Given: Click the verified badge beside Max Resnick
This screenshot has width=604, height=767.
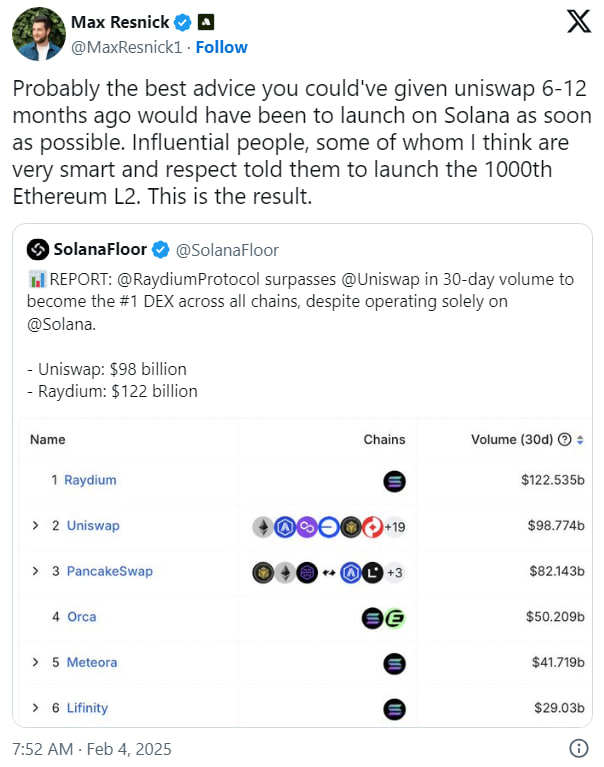Looking at the screenshot, I should click(183, 23).
